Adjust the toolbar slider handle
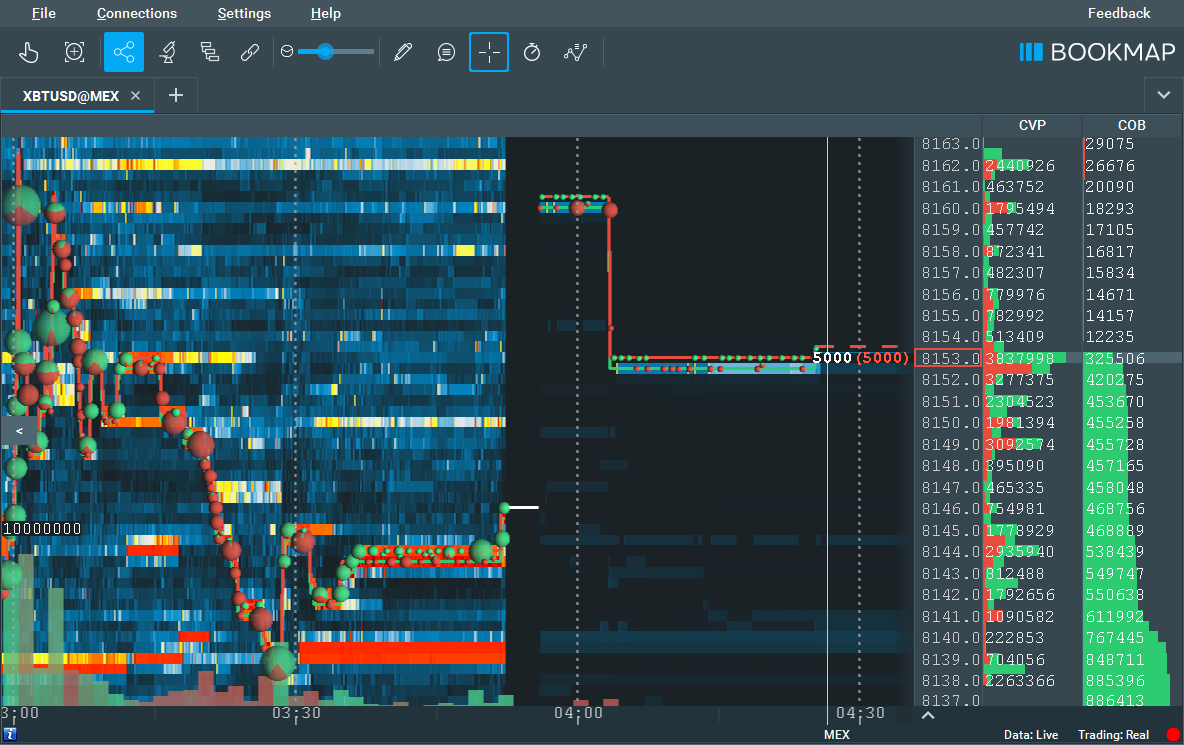The height and width of the screenshot is (745, 1184). click(325, 51)
